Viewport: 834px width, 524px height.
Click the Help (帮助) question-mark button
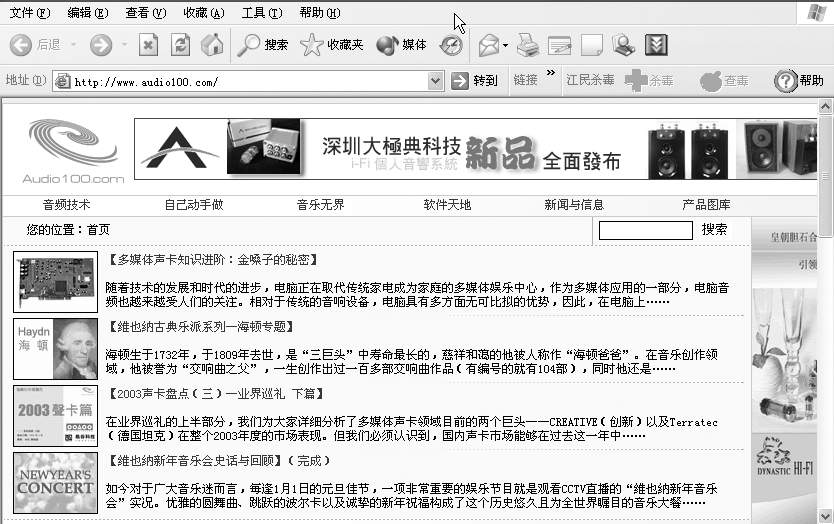point(798,81)
